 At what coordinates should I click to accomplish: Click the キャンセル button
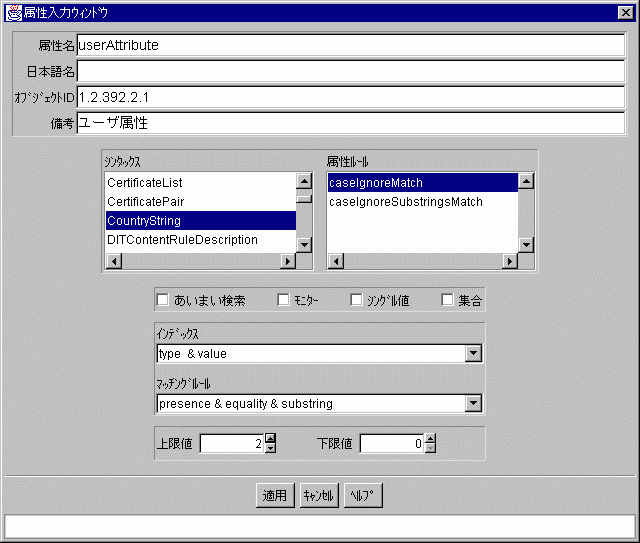coord(319,495)
